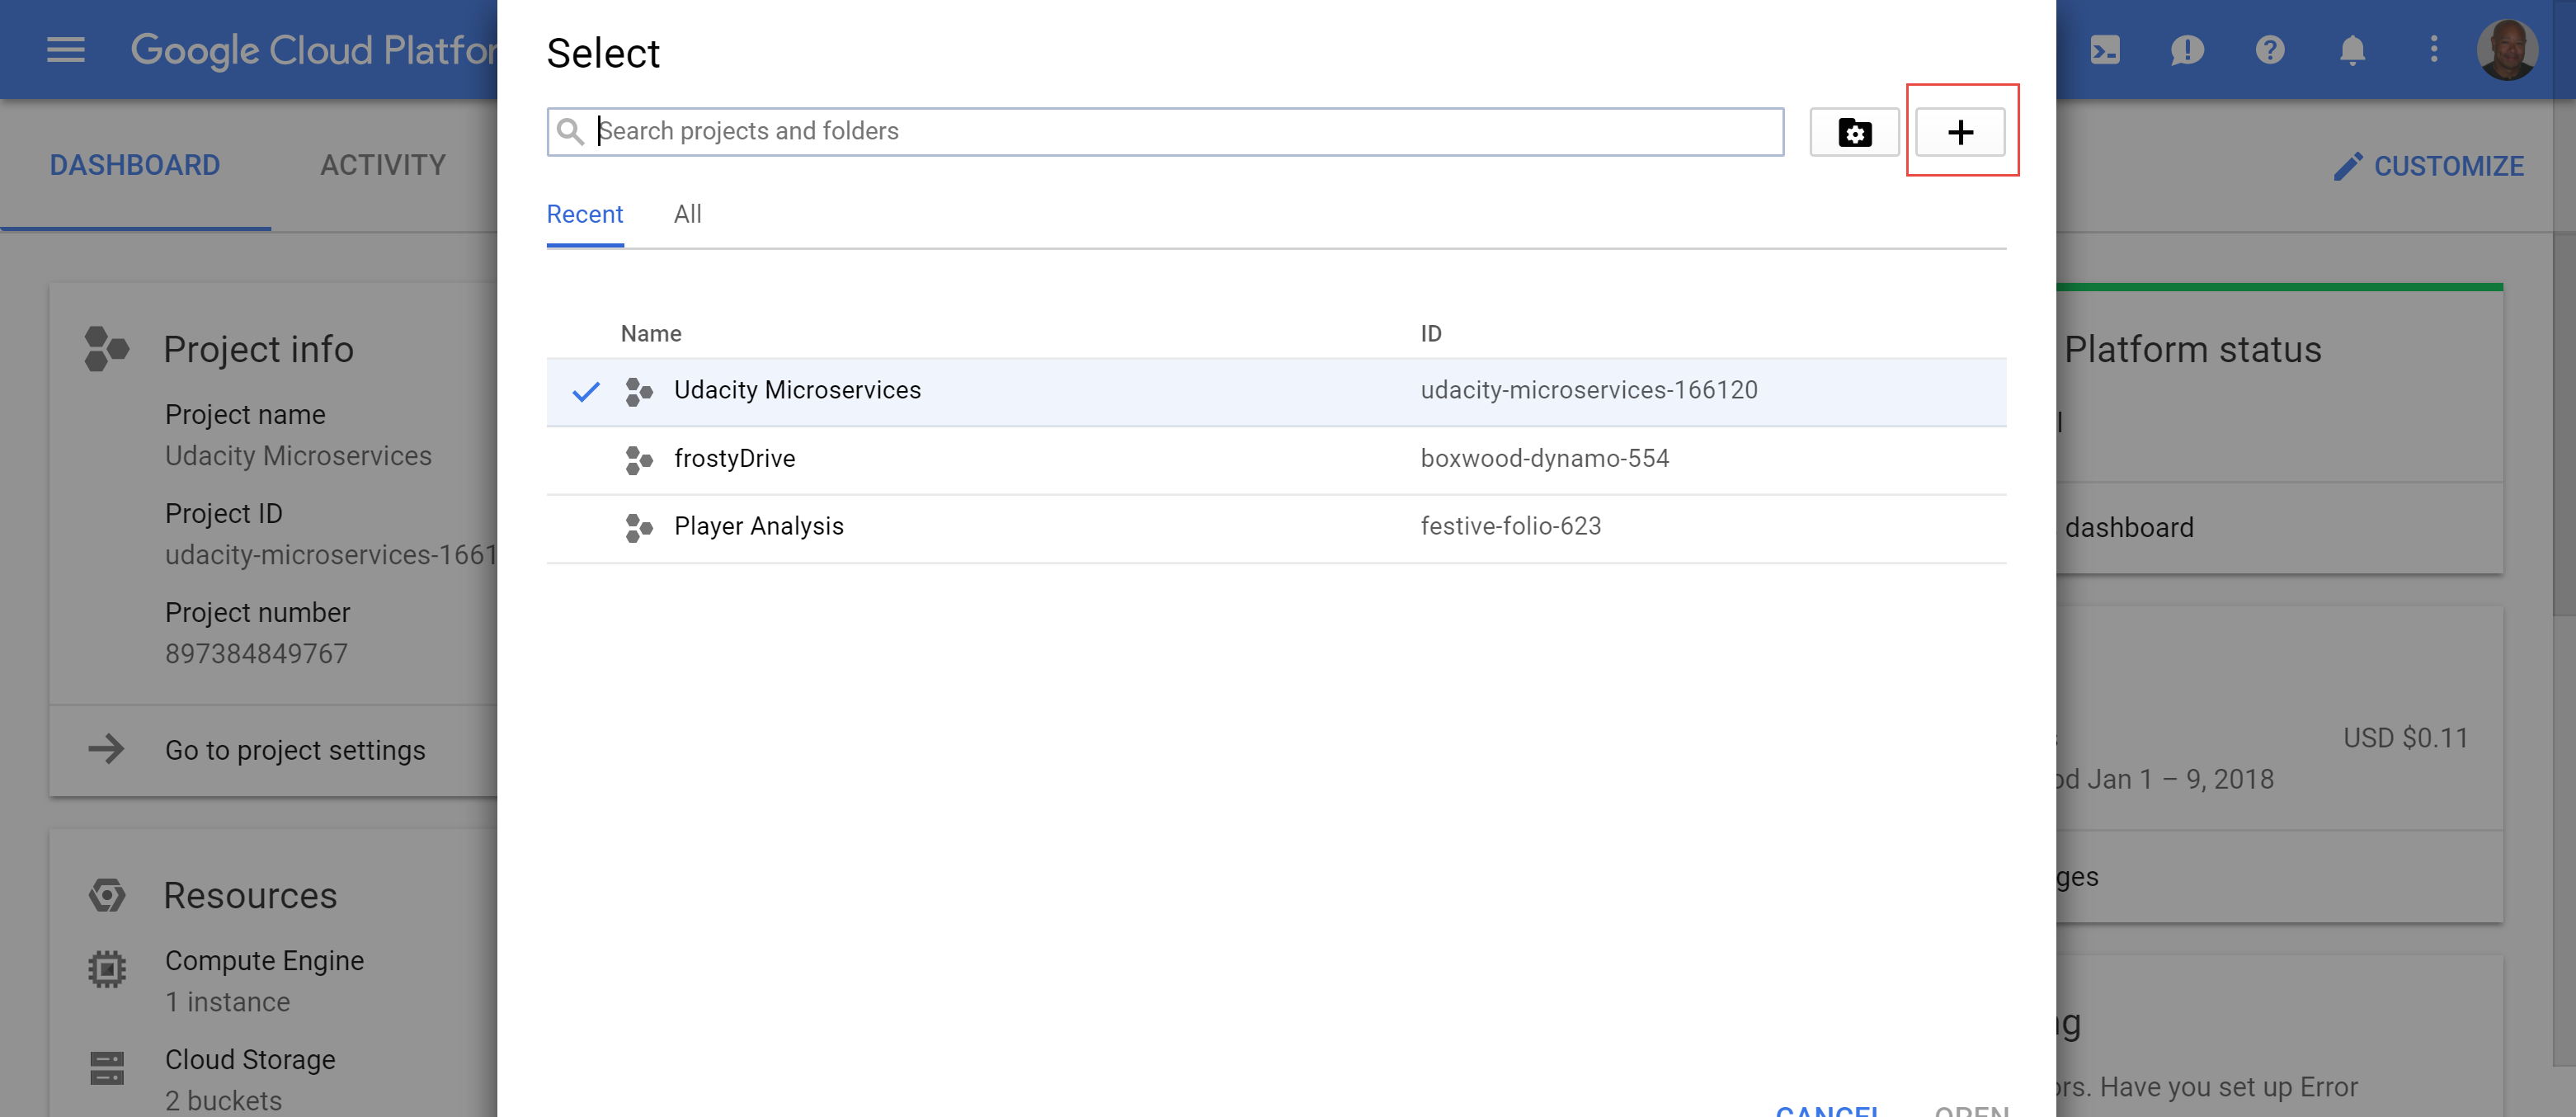Screen dimensions: 2576x1117
Task: Click the Compute Engine chip icon
Action: (106, 969)
